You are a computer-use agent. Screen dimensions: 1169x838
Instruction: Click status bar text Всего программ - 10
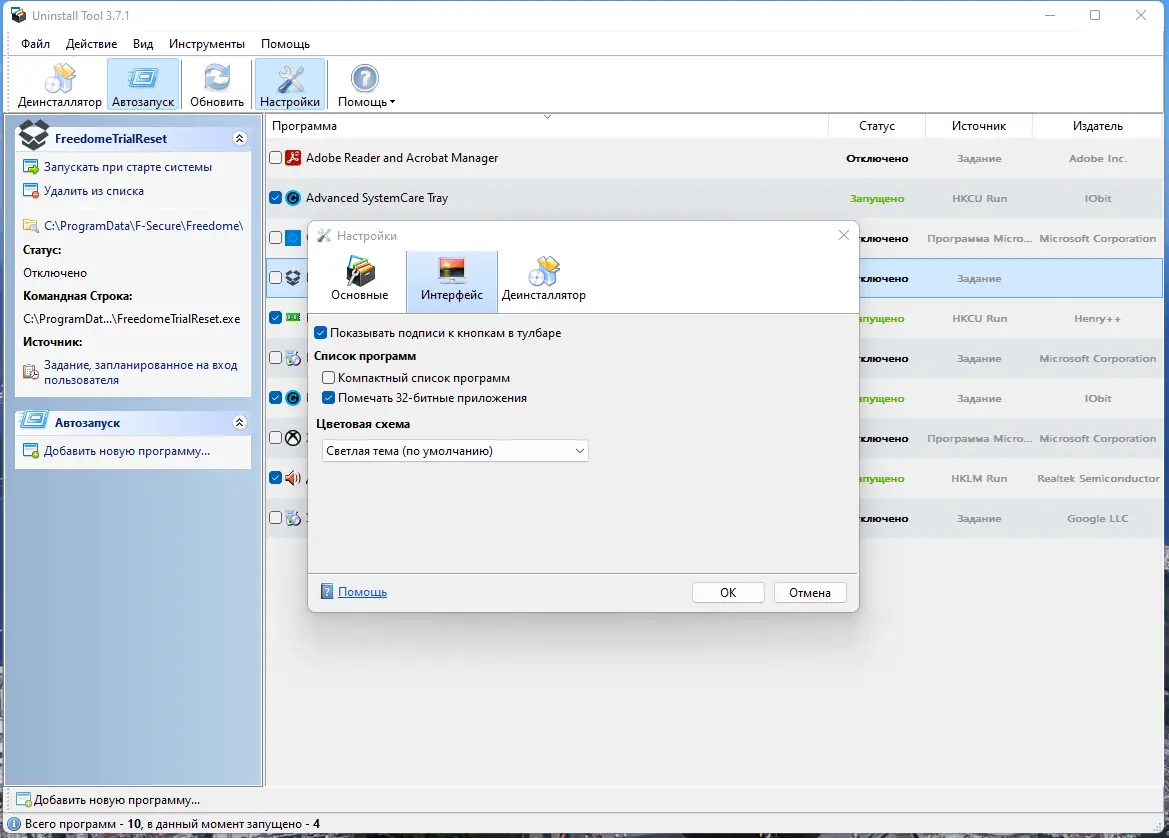click(83, 824)
